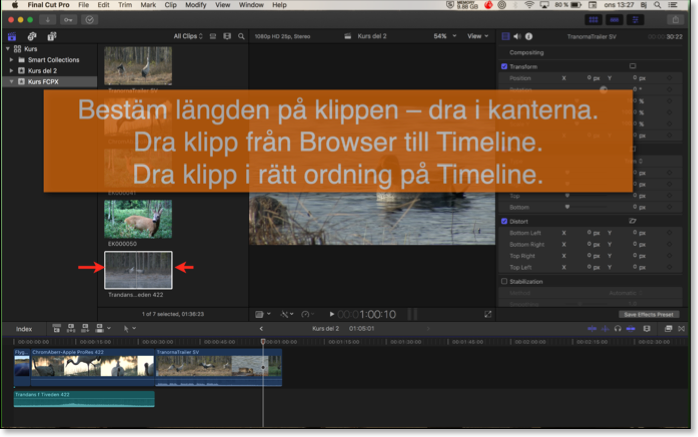This screenshot has height=437, width=698.
Task: Toggle the Inspector panel sliders button
Action: pyautogui.click(x=635, y=20)
